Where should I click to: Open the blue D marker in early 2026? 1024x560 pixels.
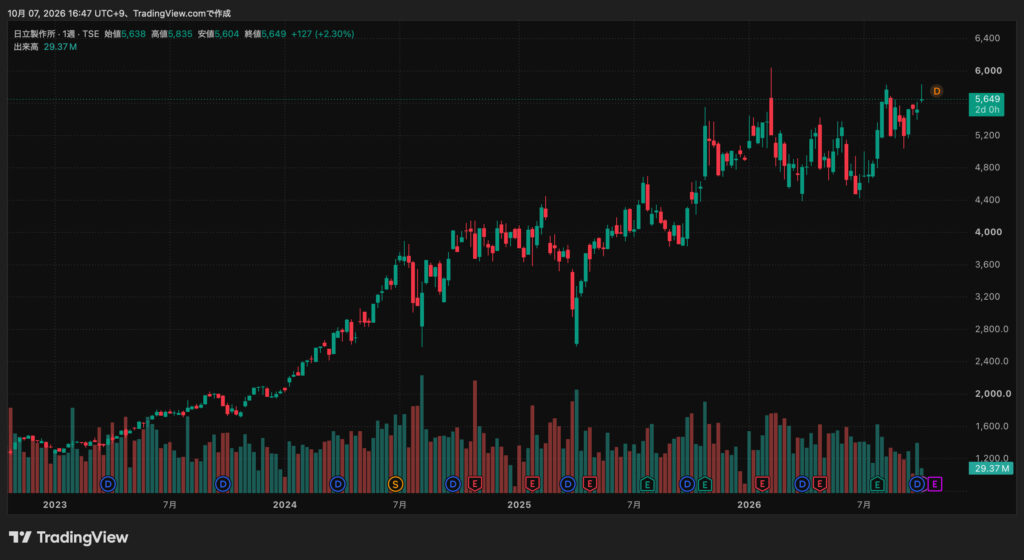802,484
